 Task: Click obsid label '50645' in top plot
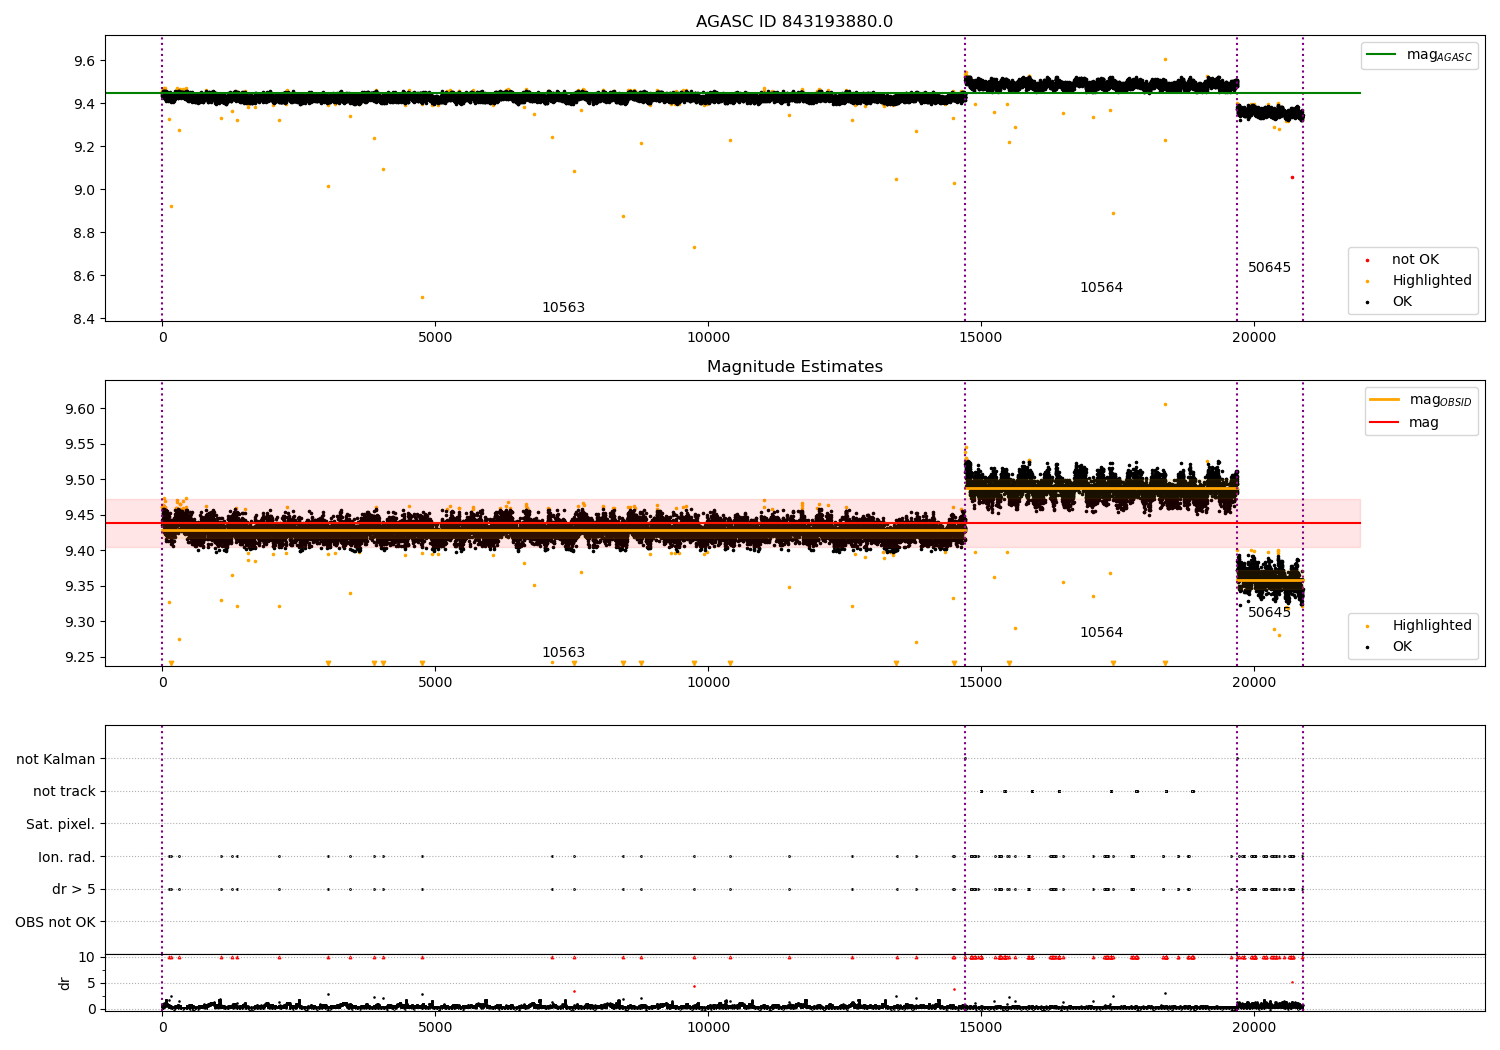(1269, 268)
